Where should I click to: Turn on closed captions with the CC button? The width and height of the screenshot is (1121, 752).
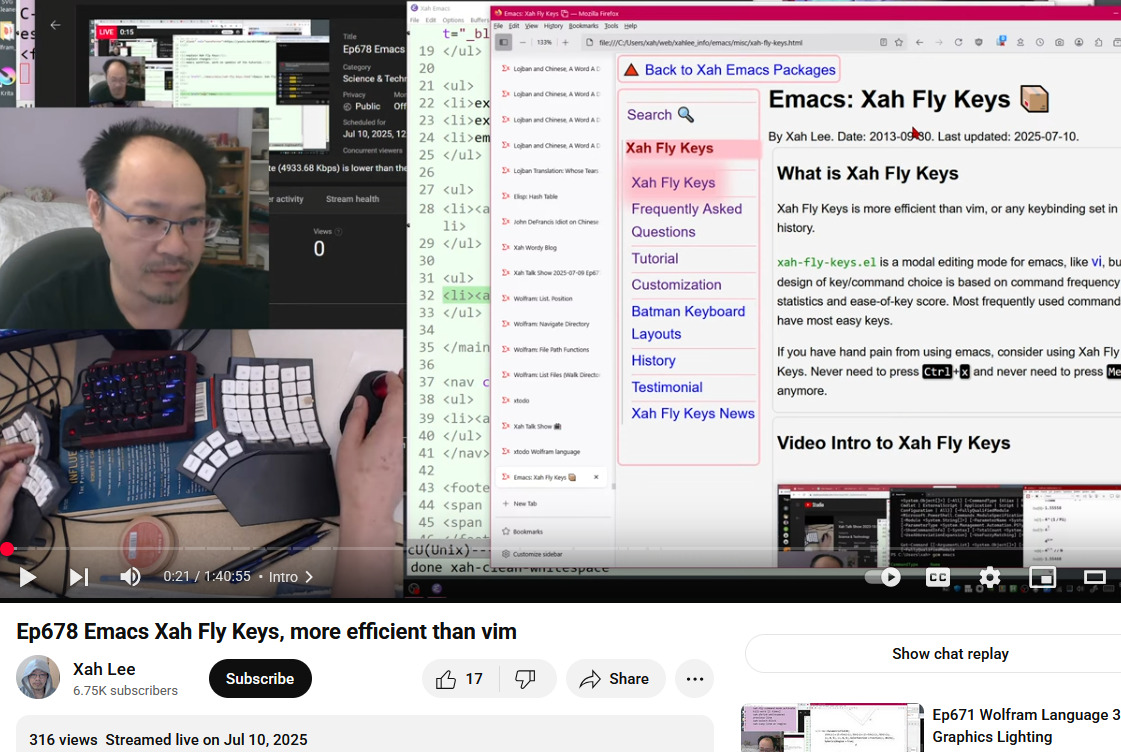click(938, 577)
